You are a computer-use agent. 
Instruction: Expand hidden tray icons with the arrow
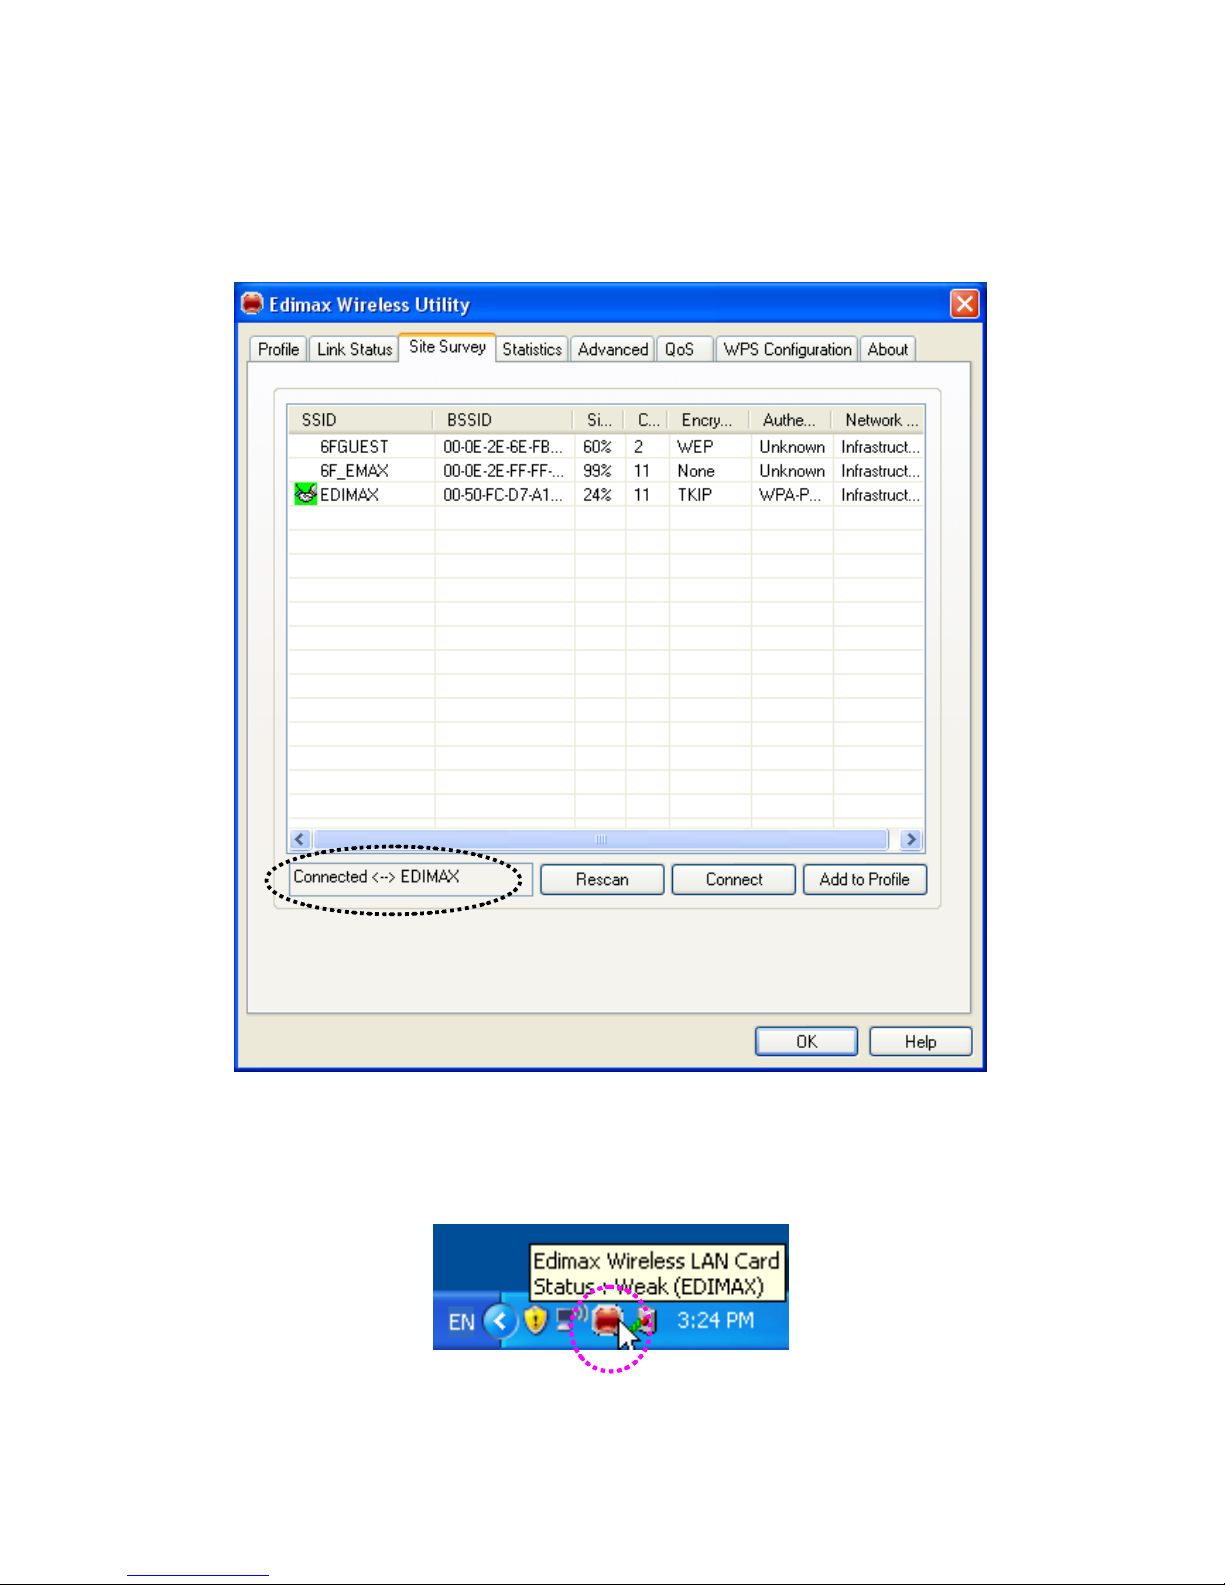[x=501, y=1321]
